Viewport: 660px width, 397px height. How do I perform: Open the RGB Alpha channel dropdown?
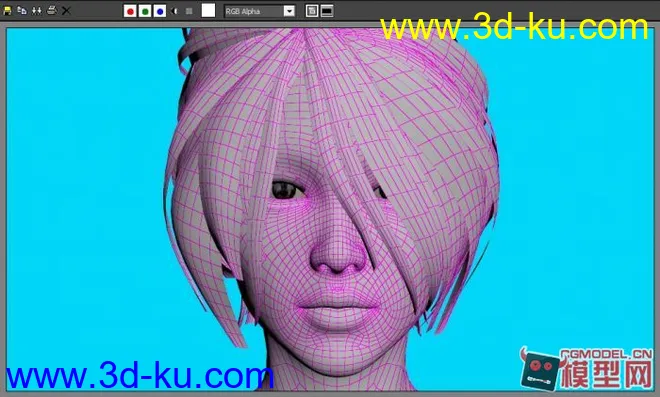click(x=259, y=11)
